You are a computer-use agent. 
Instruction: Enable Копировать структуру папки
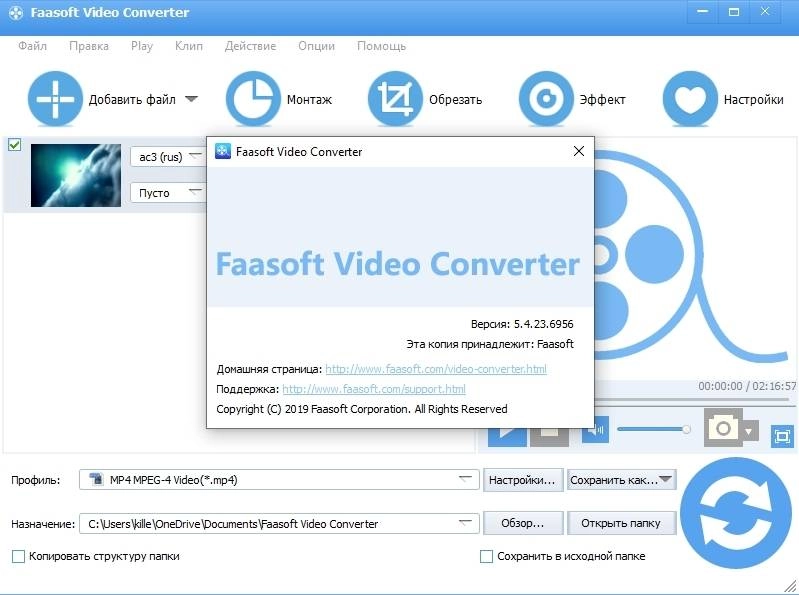(18, 556)
